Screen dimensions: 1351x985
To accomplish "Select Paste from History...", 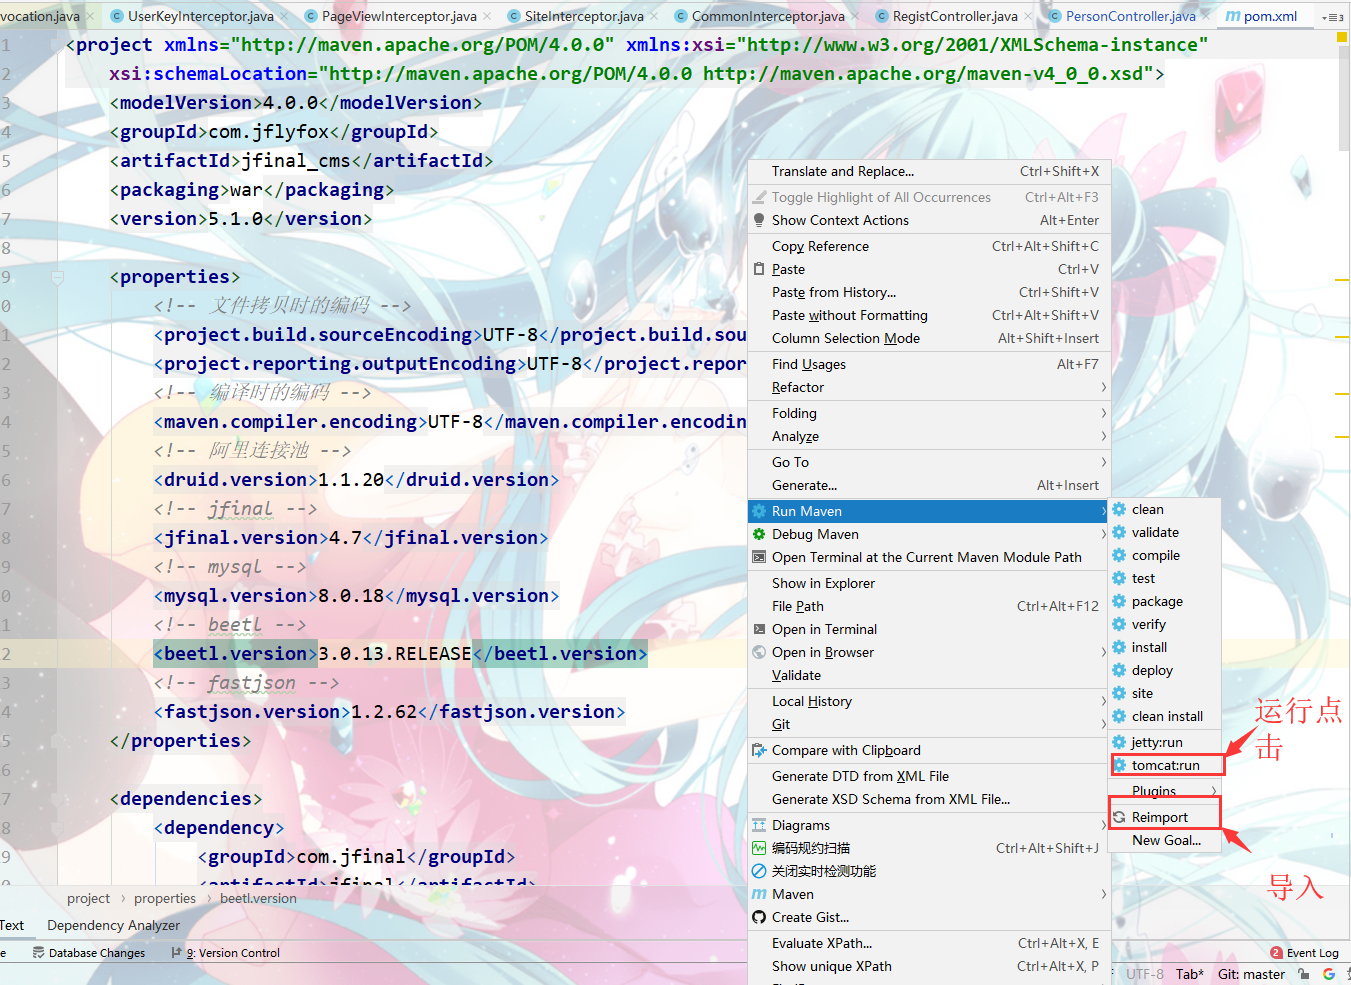I will coord(929,292).
